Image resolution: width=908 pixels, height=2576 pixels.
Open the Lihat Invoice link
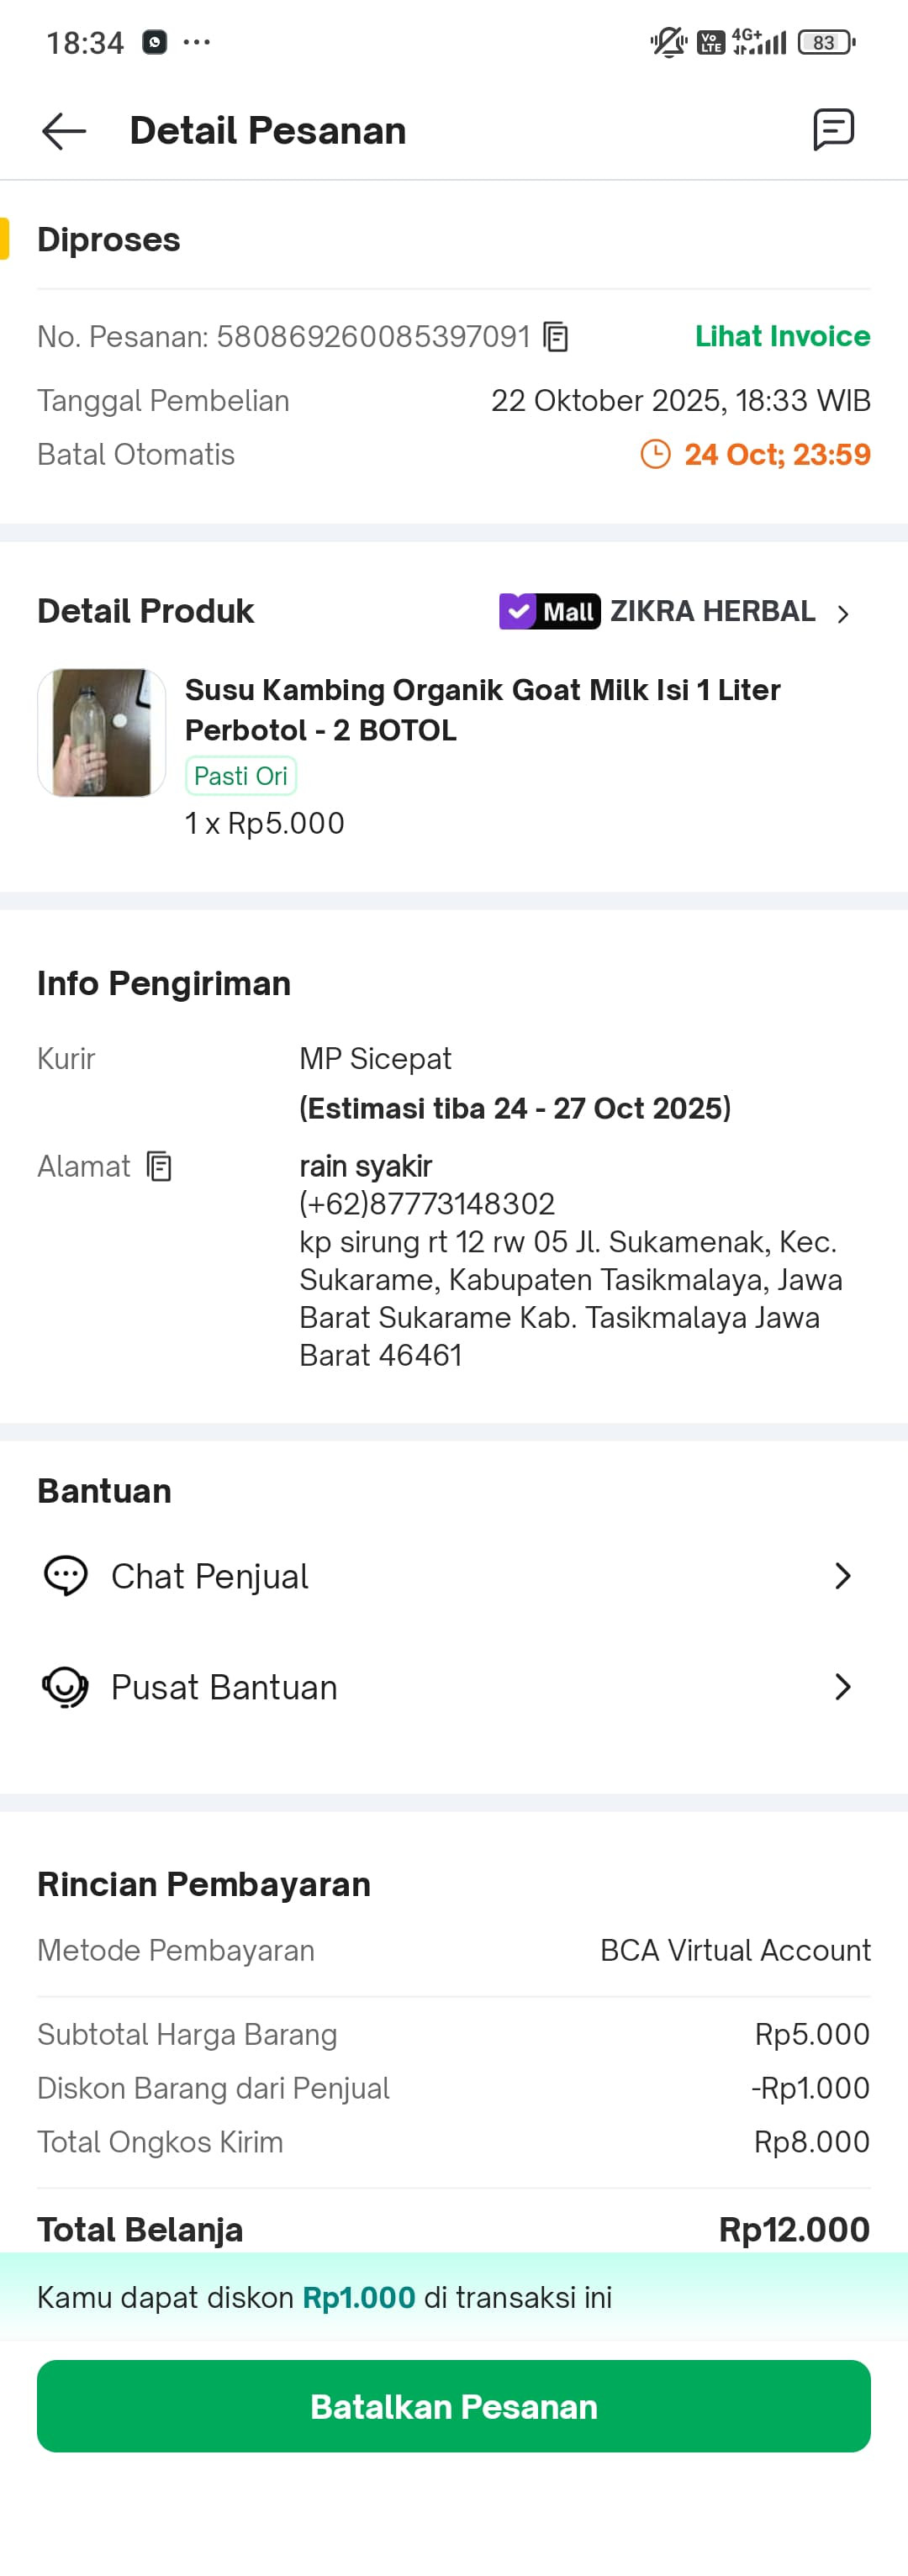point(782,336)
